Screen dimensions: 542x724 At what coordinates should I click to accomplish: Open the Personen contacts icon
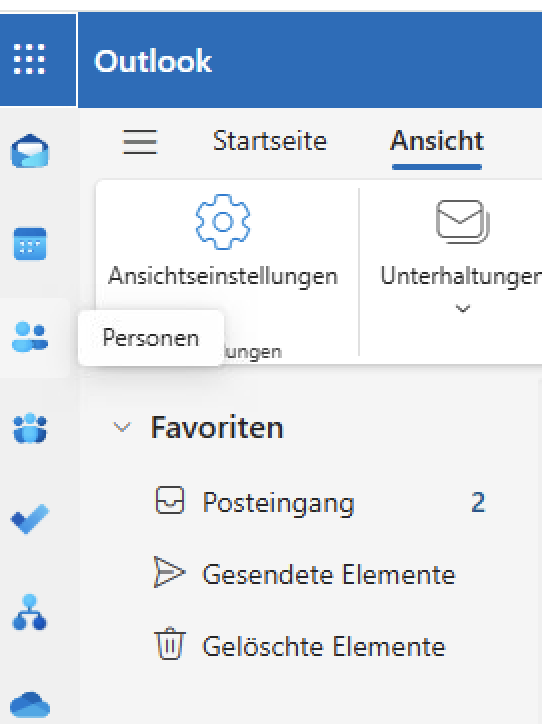(30, 337)
